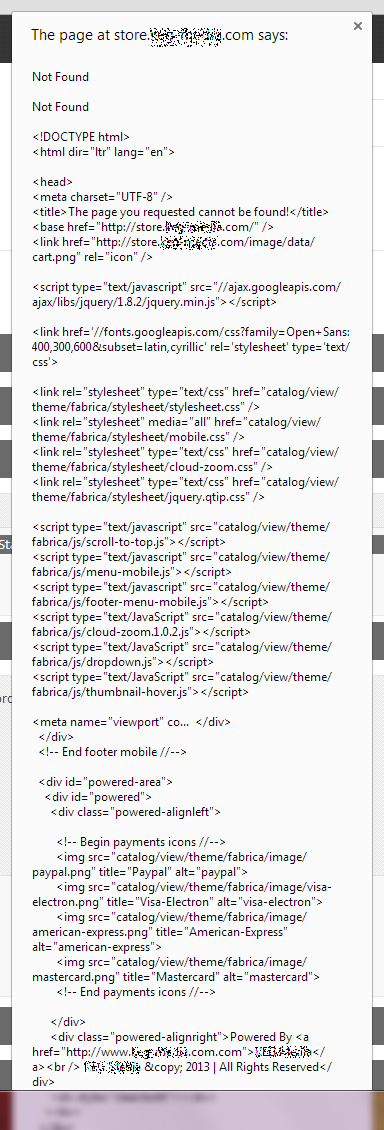
Task: Click the "<base href=" line
Action: point(153,226)
